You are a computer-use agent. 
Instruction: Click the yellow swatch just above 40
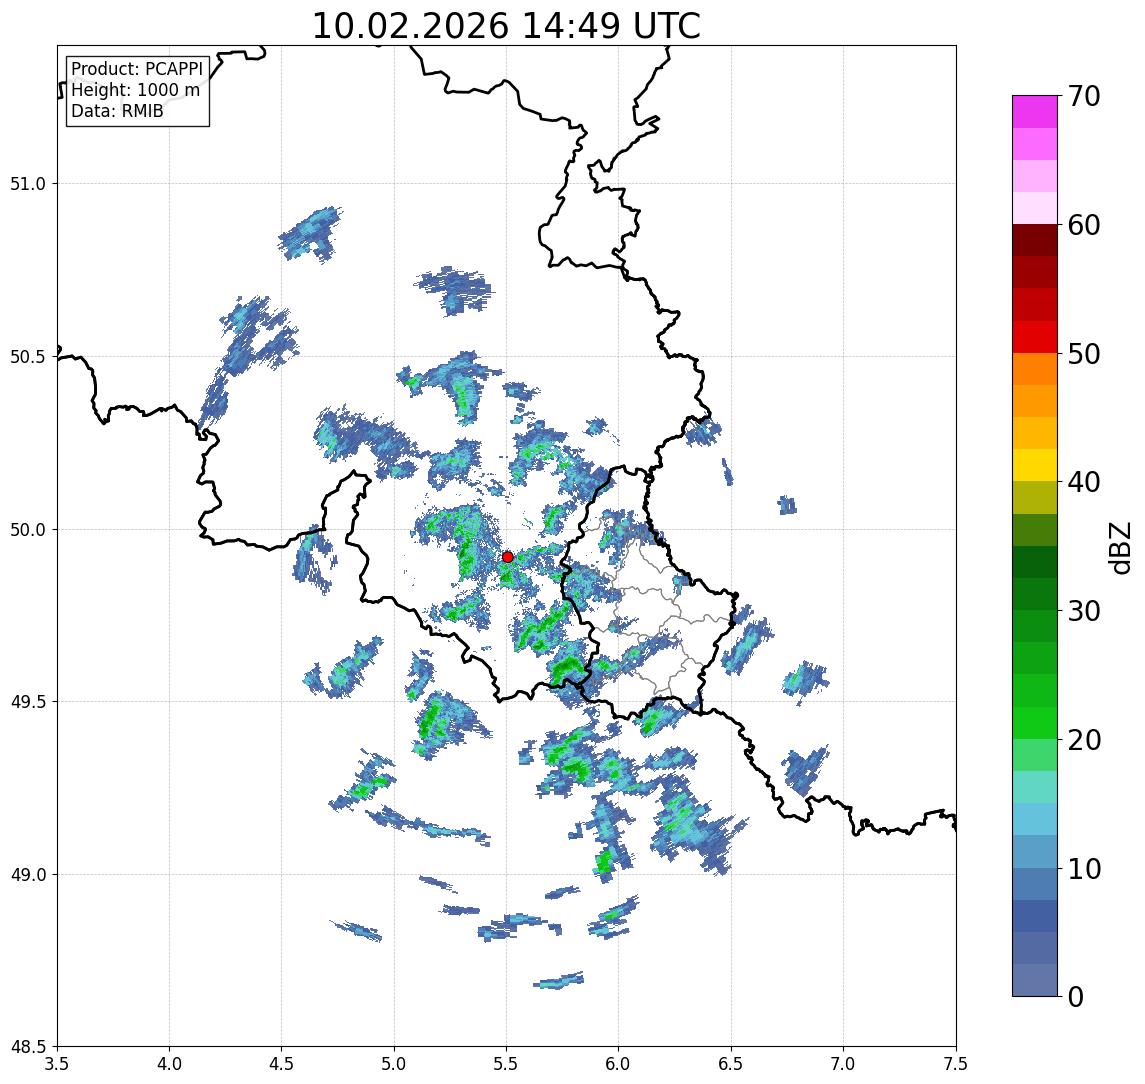(1035, 465)
